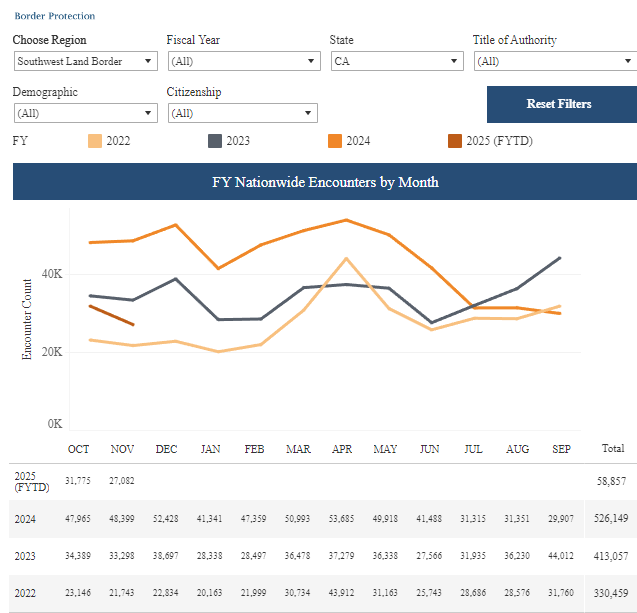Click the 38,697 cell value
637x613 pixels.
(x=166, y=556)
